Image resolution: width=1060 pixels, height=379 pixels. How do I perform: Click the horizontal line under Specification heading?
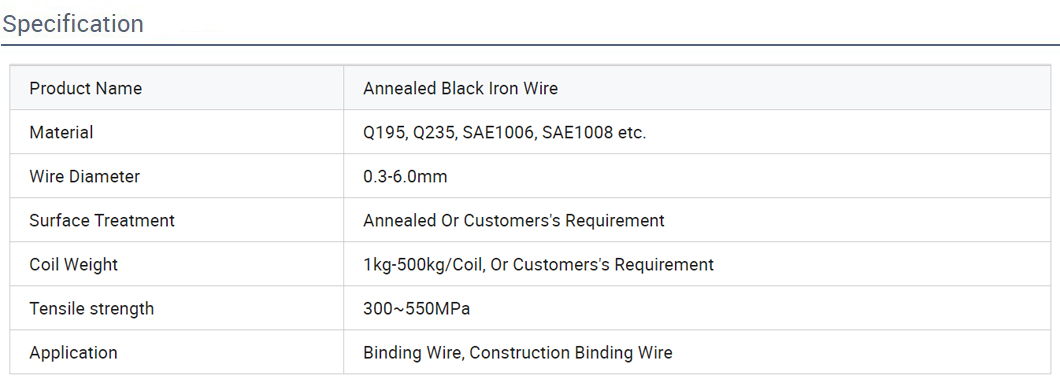[530, 45]
